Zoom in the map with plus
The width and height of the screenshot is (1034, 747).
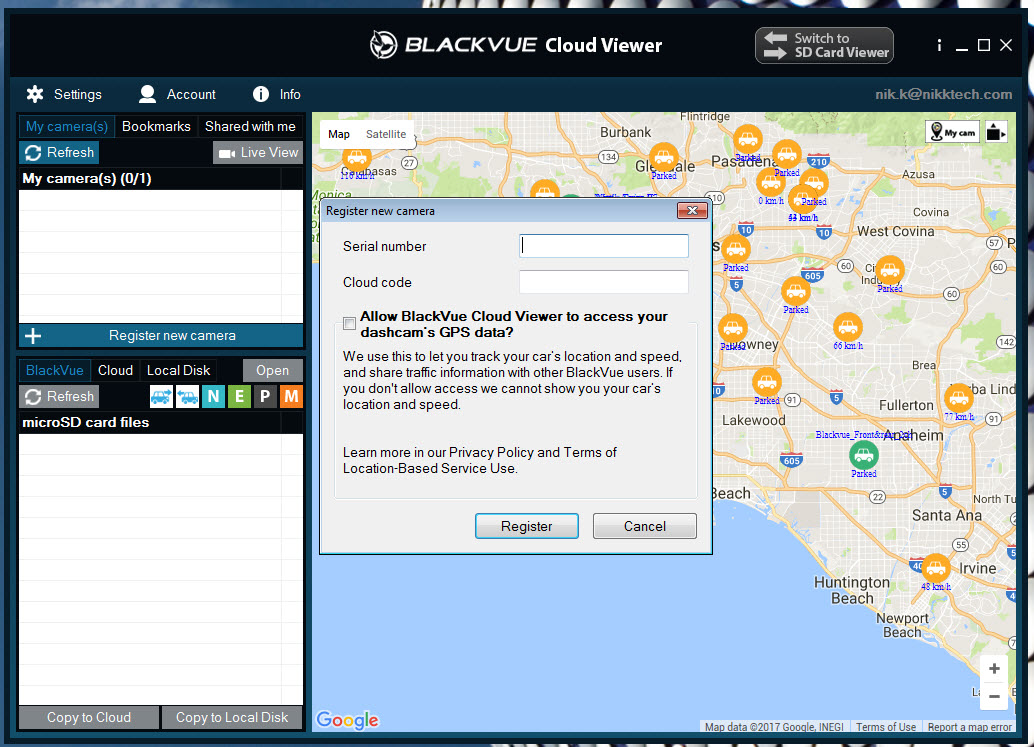pos(994,669)
